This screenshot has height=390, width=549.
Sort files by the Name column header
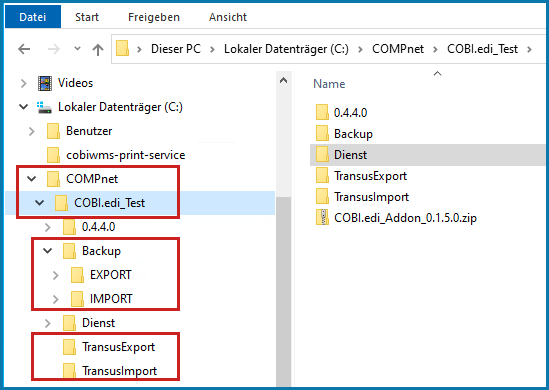(x=329, y=84)
